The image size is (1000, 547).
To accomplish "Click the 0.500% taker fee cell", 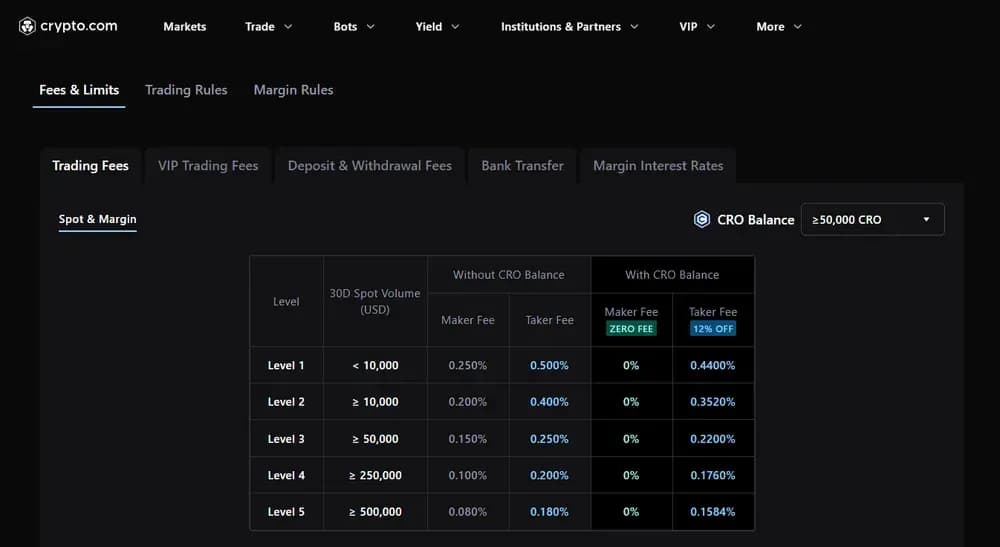I will [x=549, y=365].
